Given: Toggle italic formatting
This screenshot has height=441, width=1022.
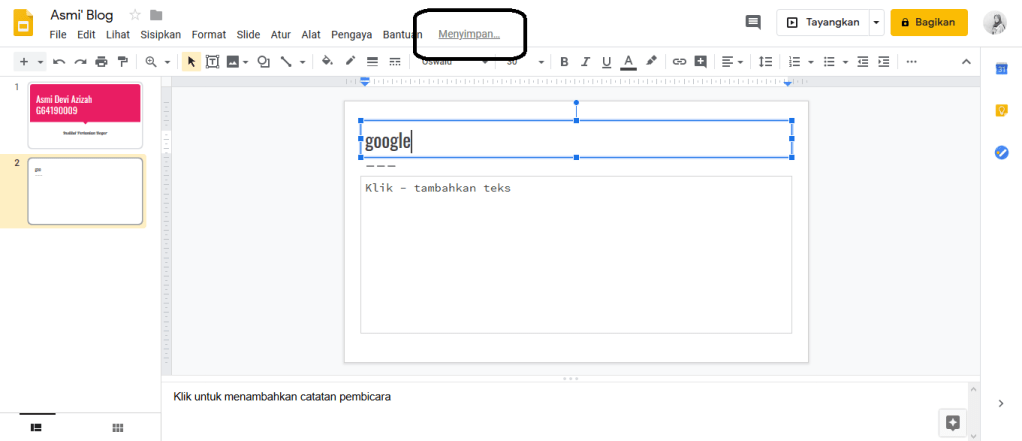Looking at the screenshot, I should point(585,62).
